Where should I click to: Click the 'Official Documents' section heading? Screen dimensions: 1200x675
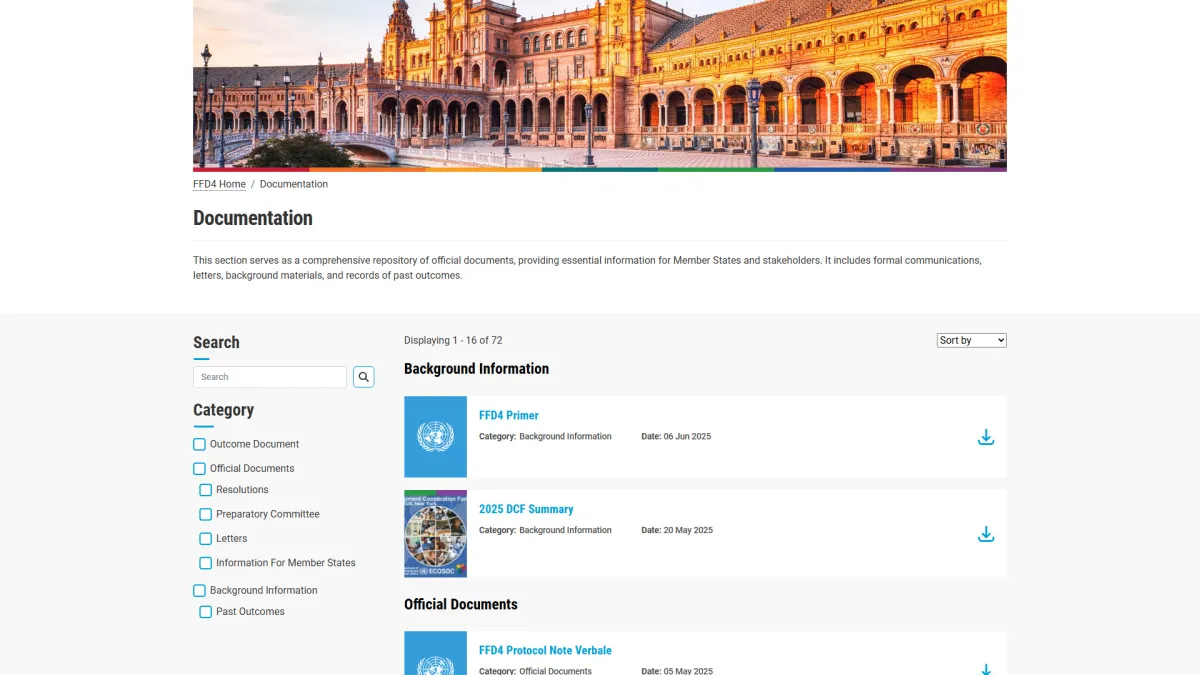pos(461,604)
